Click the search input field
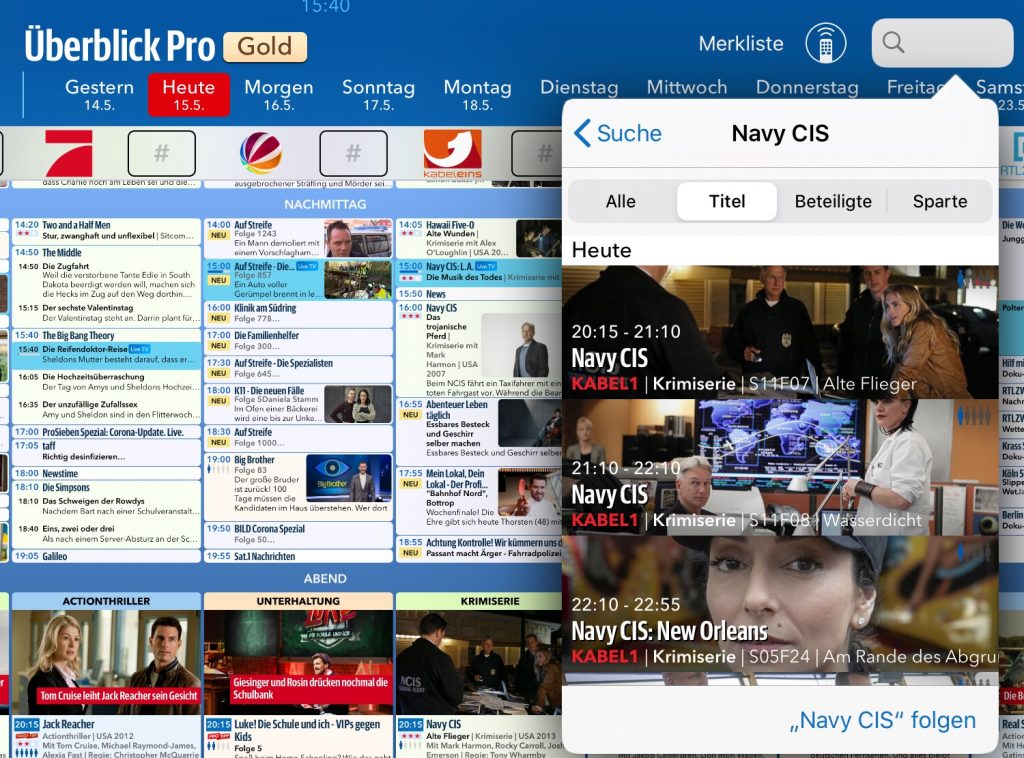This screenshot has height=758, width=1024. pos(942,42)
